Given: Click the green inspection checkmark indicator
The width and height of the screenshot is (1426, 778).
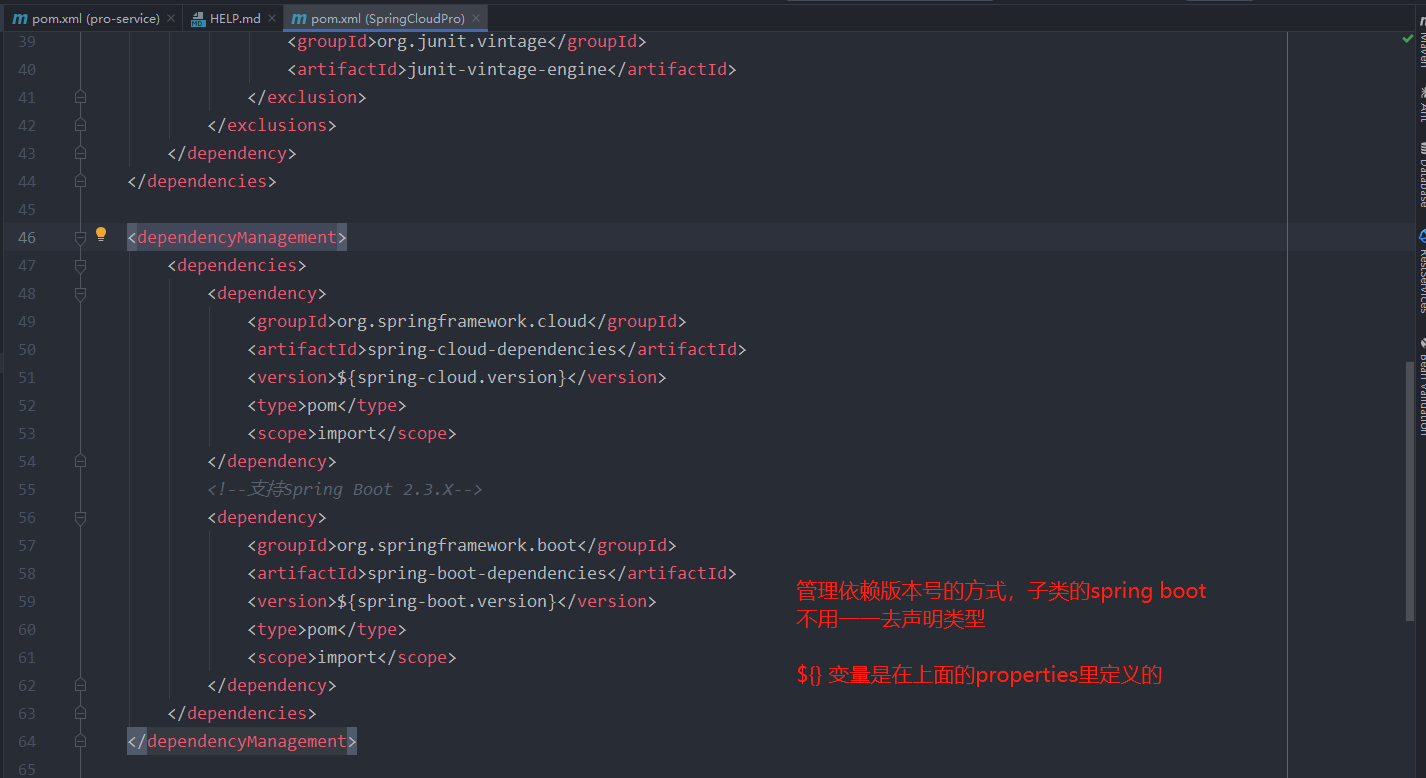Looking at the screenshot, I should [1408, 40].
